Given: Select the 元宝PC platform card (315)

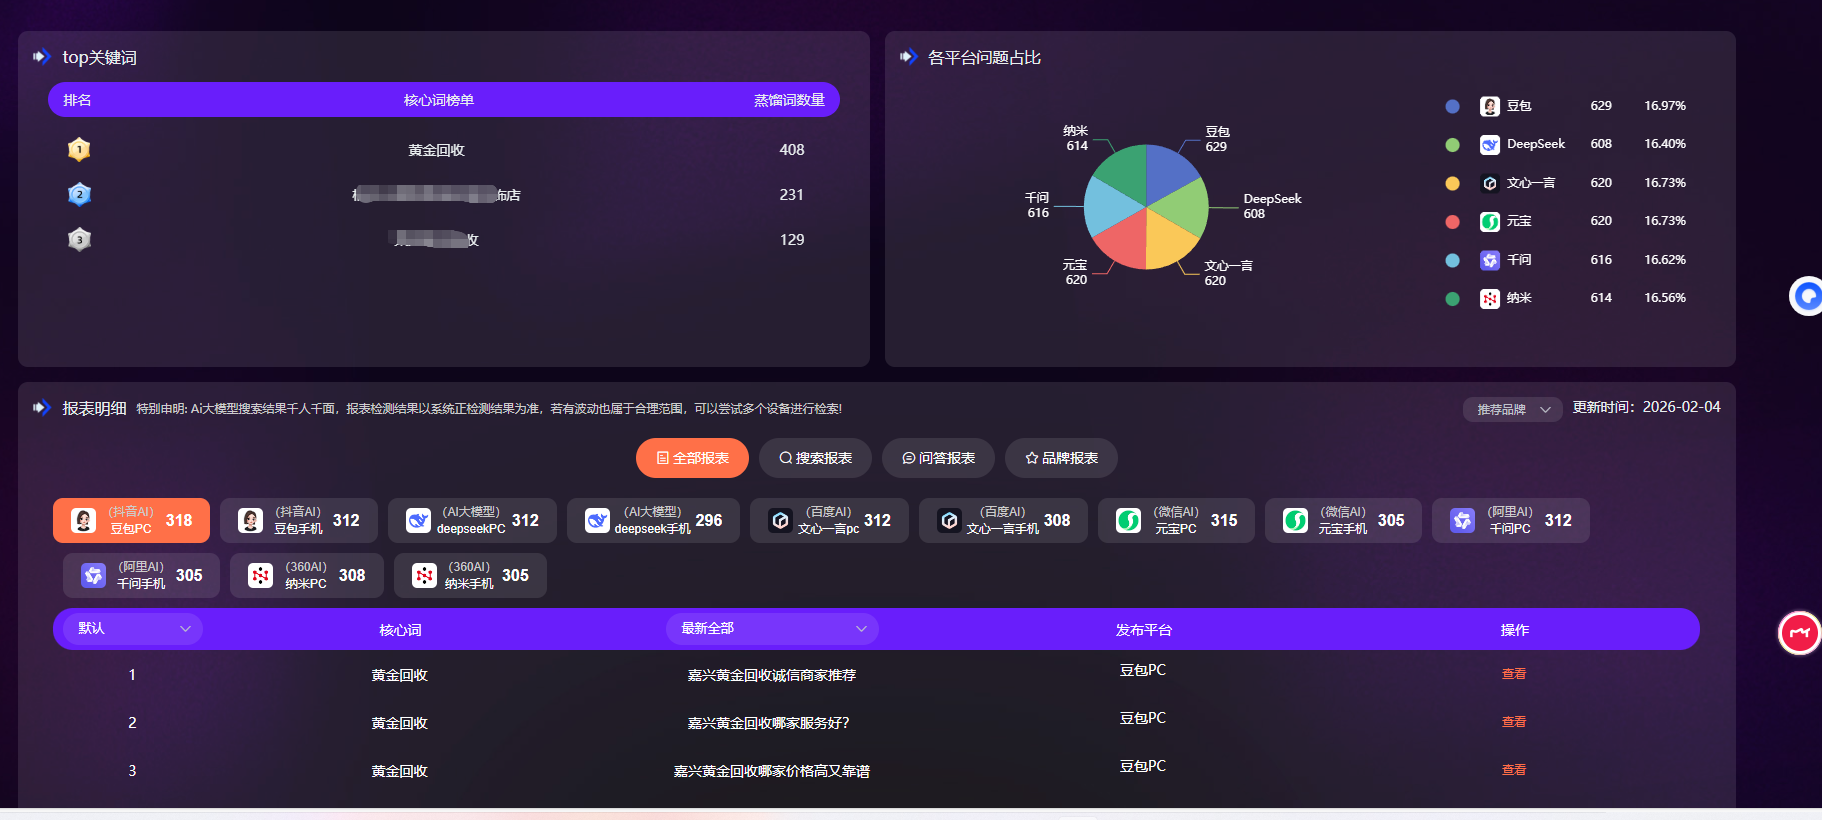Looking at the screenshot, I should pyautogui.click(x=1176, y=520).
